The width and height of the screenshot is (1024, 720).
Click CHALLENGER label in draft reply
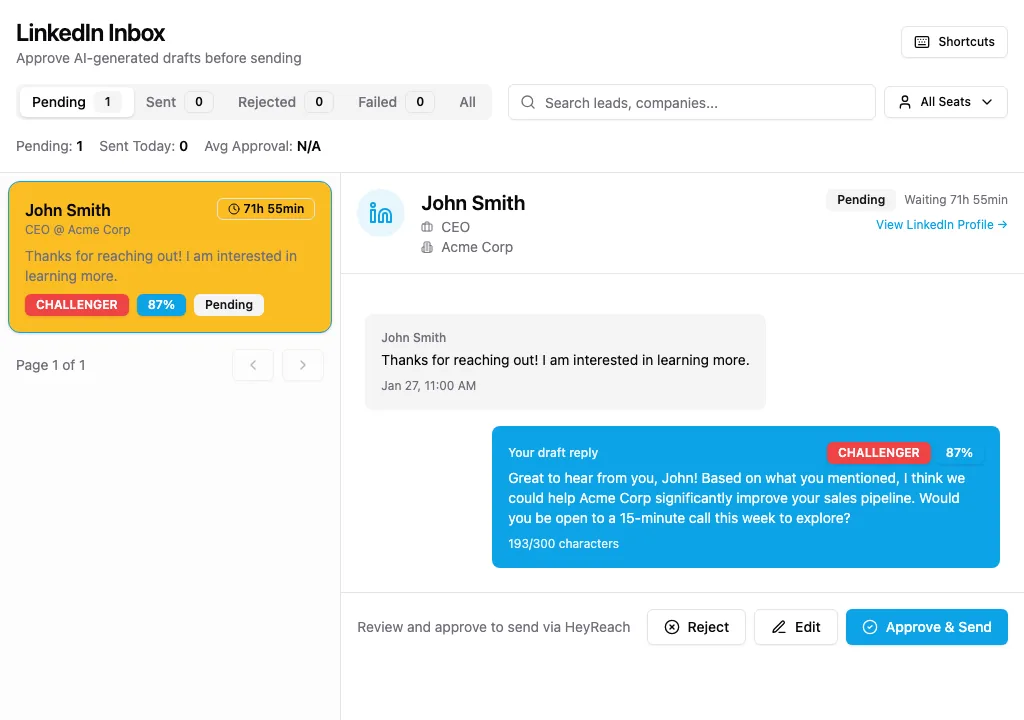pos(878,453)
